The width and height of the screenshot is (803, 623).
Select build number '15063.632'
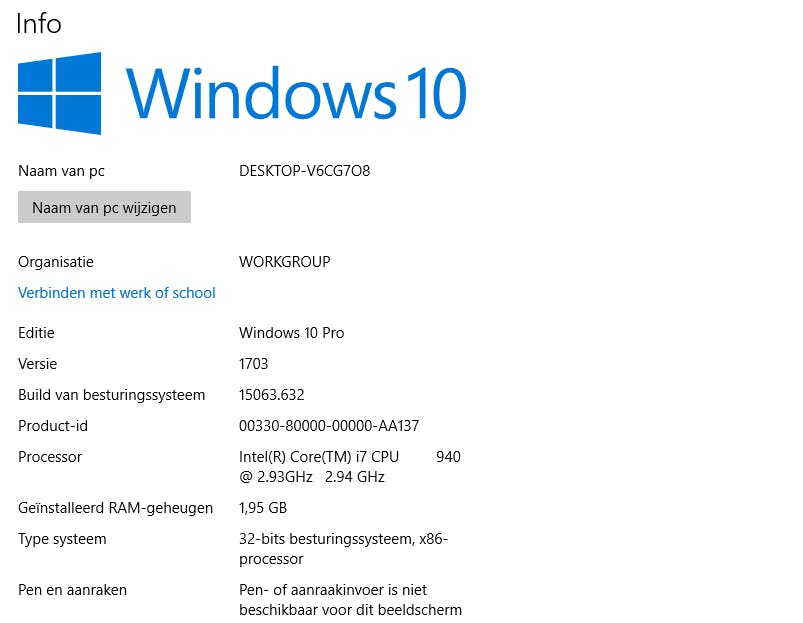[x=271, y=395]
